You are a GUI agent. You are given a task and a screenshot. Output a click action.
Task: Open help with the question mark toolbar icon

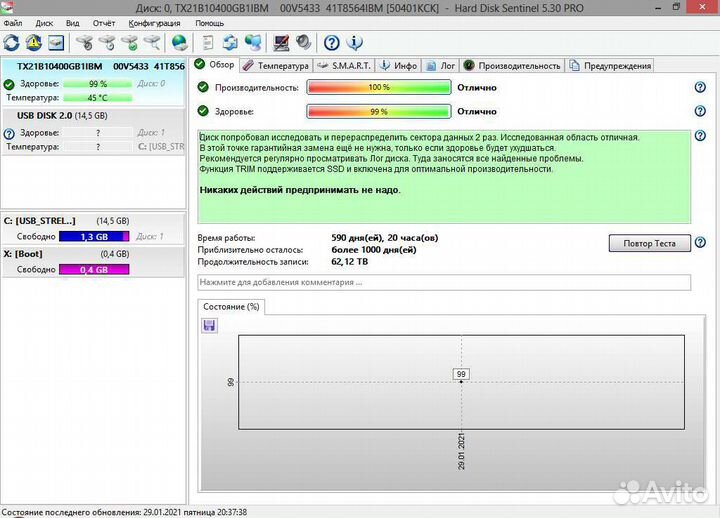coord(332,43)
